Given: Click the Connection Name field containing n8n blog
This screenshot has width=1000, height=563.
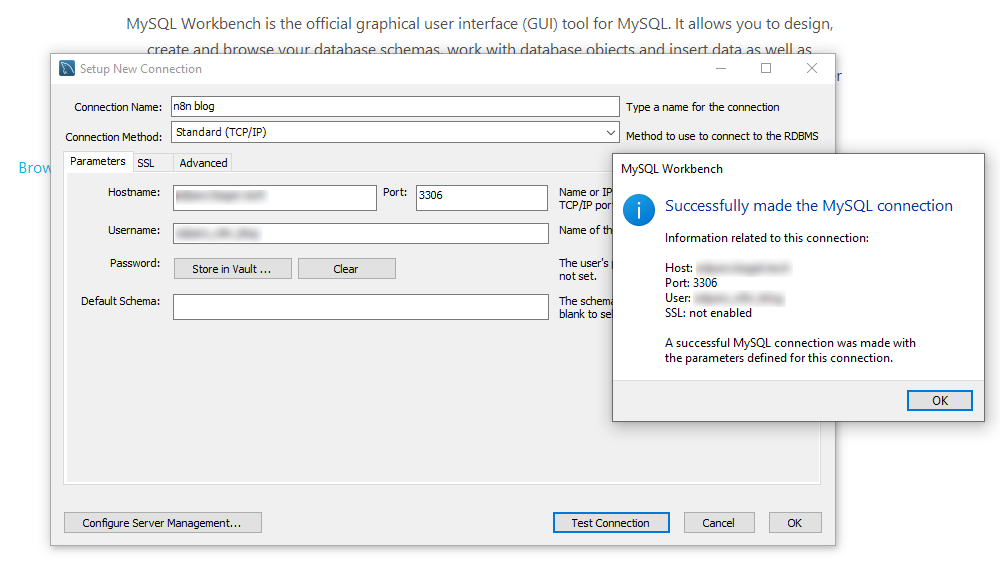Looking at the screenshot, I should click(x=394, y=107).
